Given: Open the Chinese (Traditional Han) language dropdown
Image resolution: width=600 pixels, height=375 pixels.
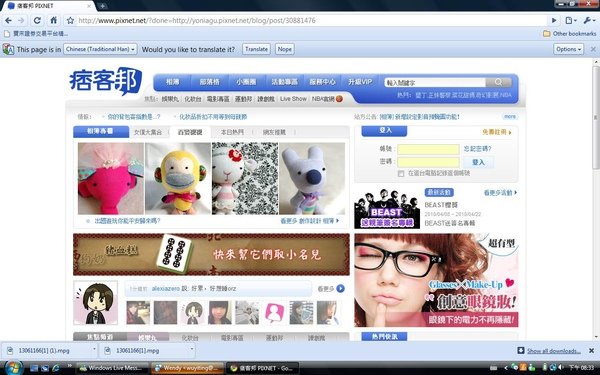Looking at the screenshot, I should coord(100,49).
